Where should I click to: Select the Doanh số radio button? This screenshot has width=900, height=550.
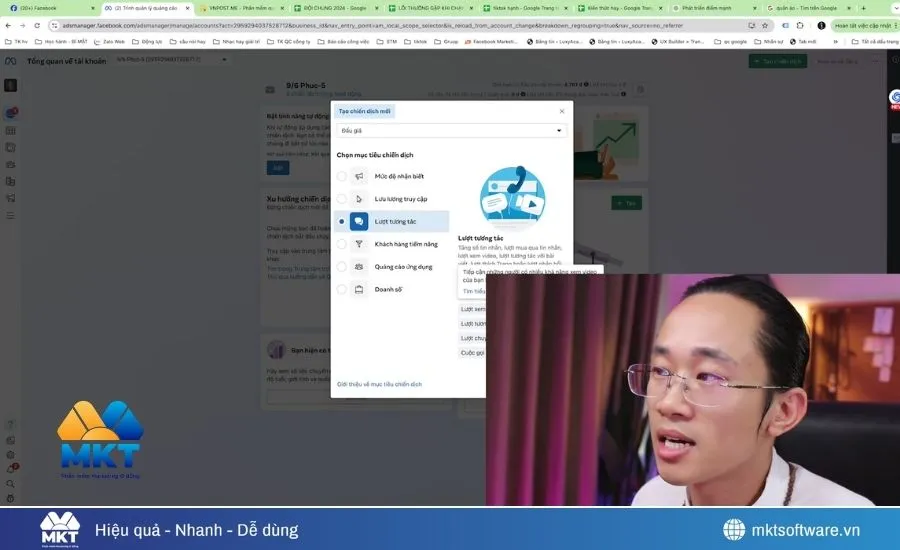[x=342, y=289]
